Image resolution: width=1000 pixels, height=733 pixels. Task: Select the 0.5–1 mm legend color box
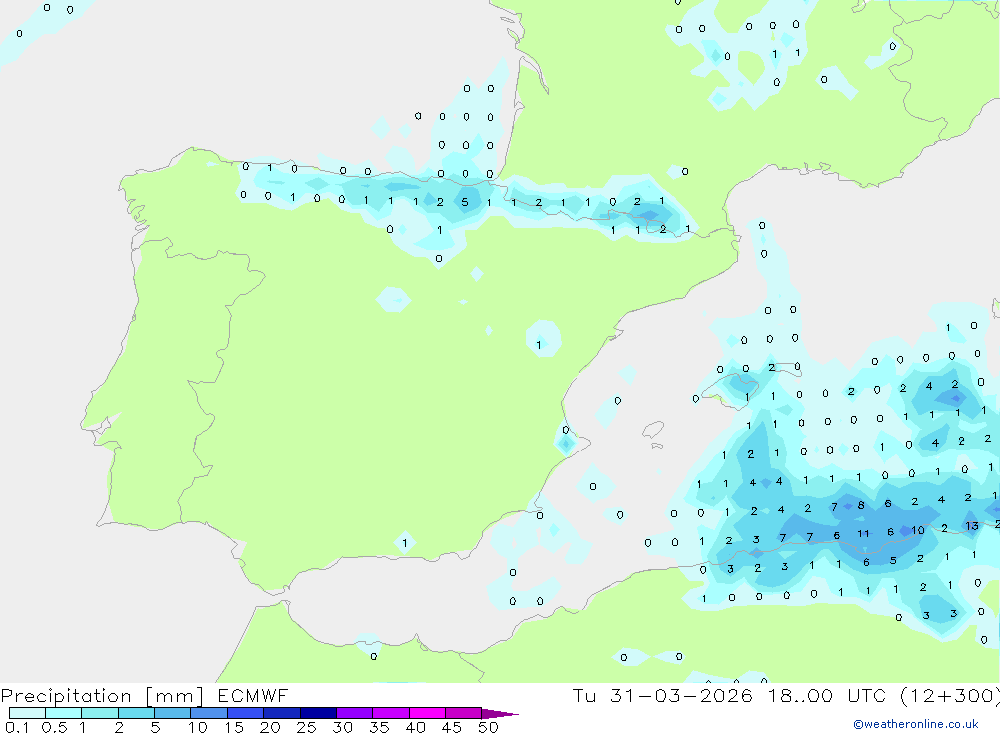pyautogui.click(x=63, y=713)
